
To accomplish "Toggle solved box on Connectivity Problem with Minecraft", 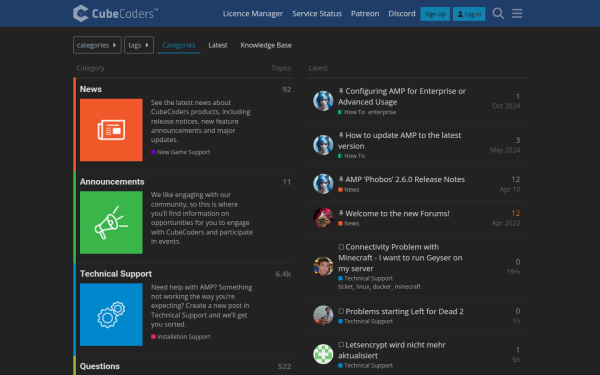I will click(x=341, y=247).
